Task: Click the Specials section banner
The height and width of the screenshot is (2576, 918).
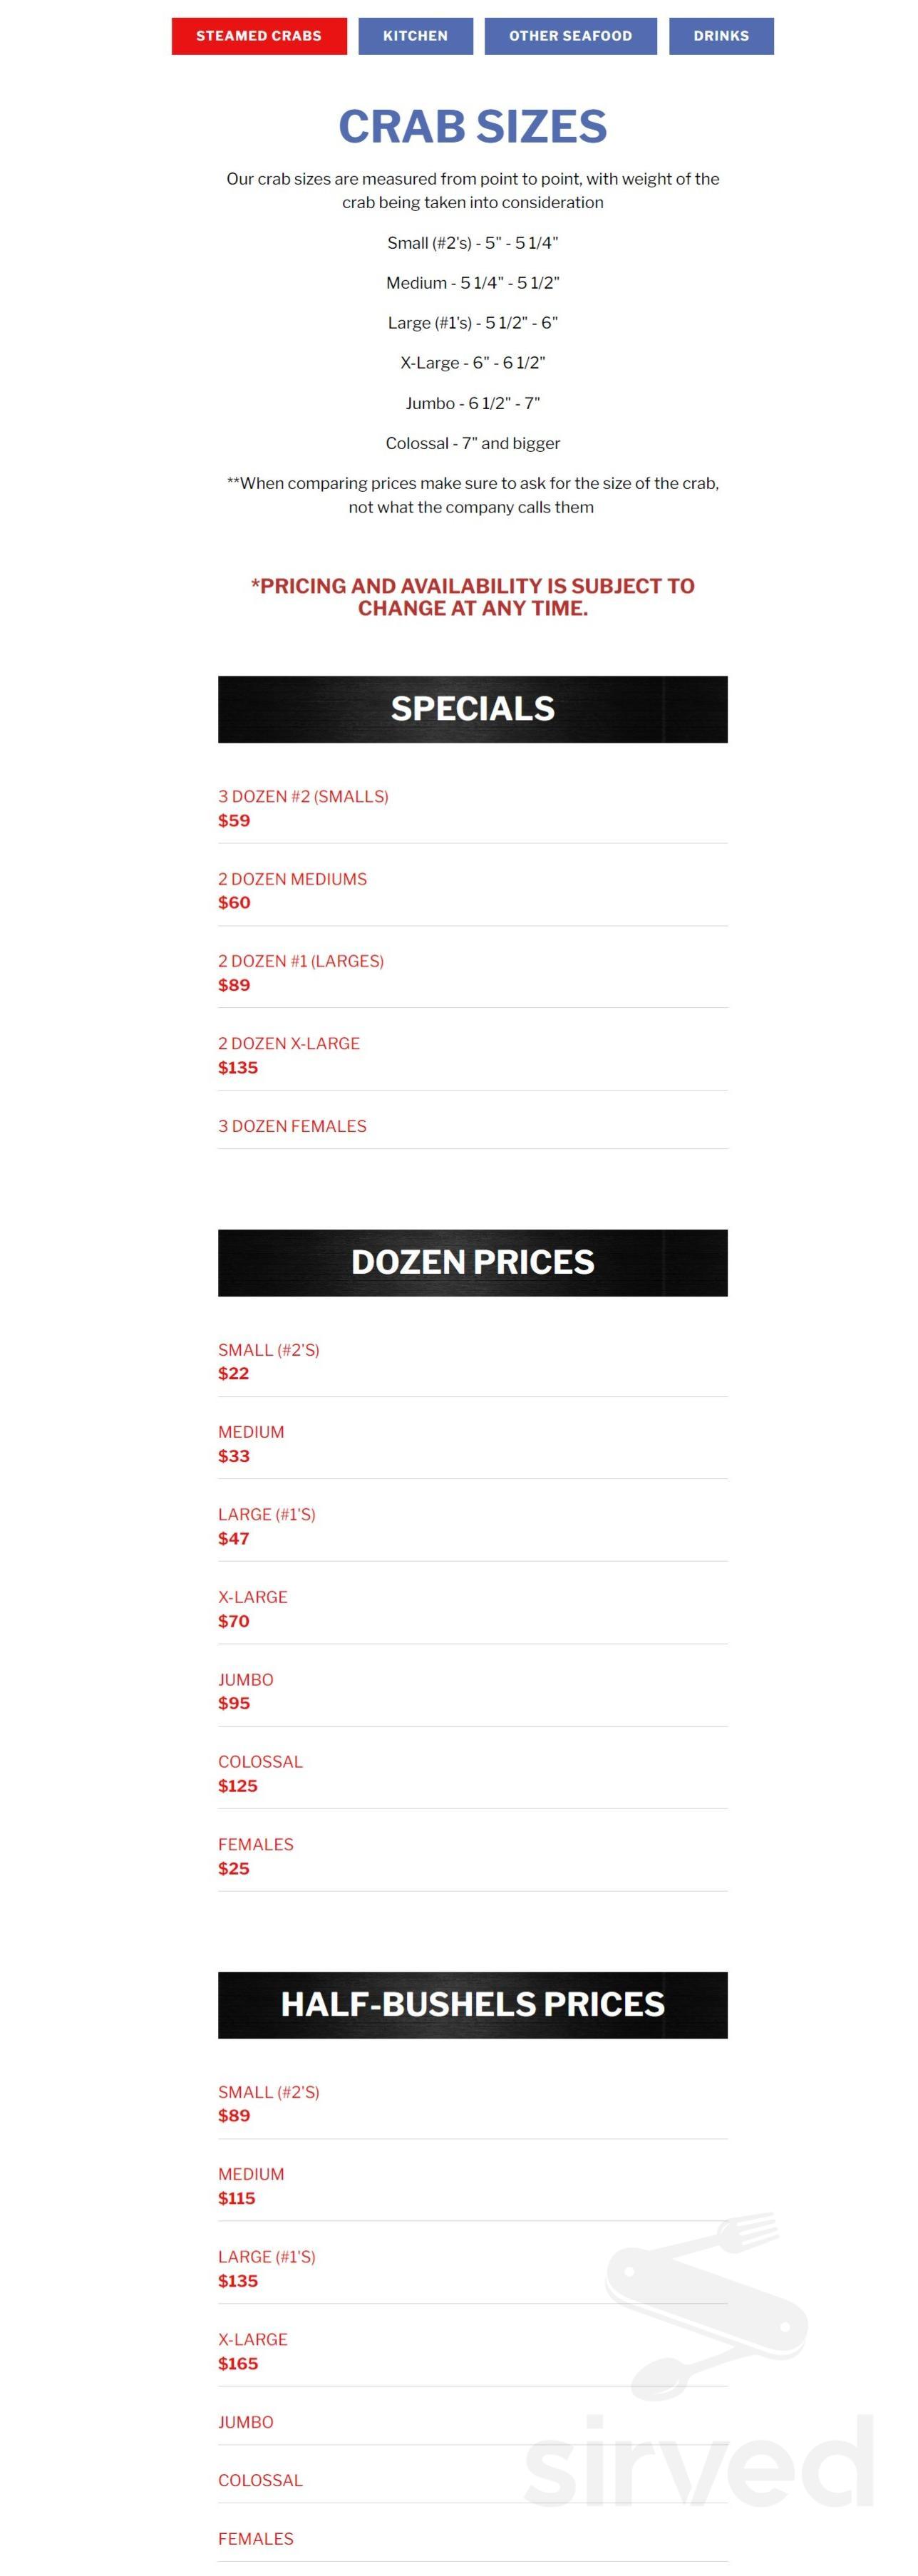Action: pyautogui.click(x=472, y=709)
